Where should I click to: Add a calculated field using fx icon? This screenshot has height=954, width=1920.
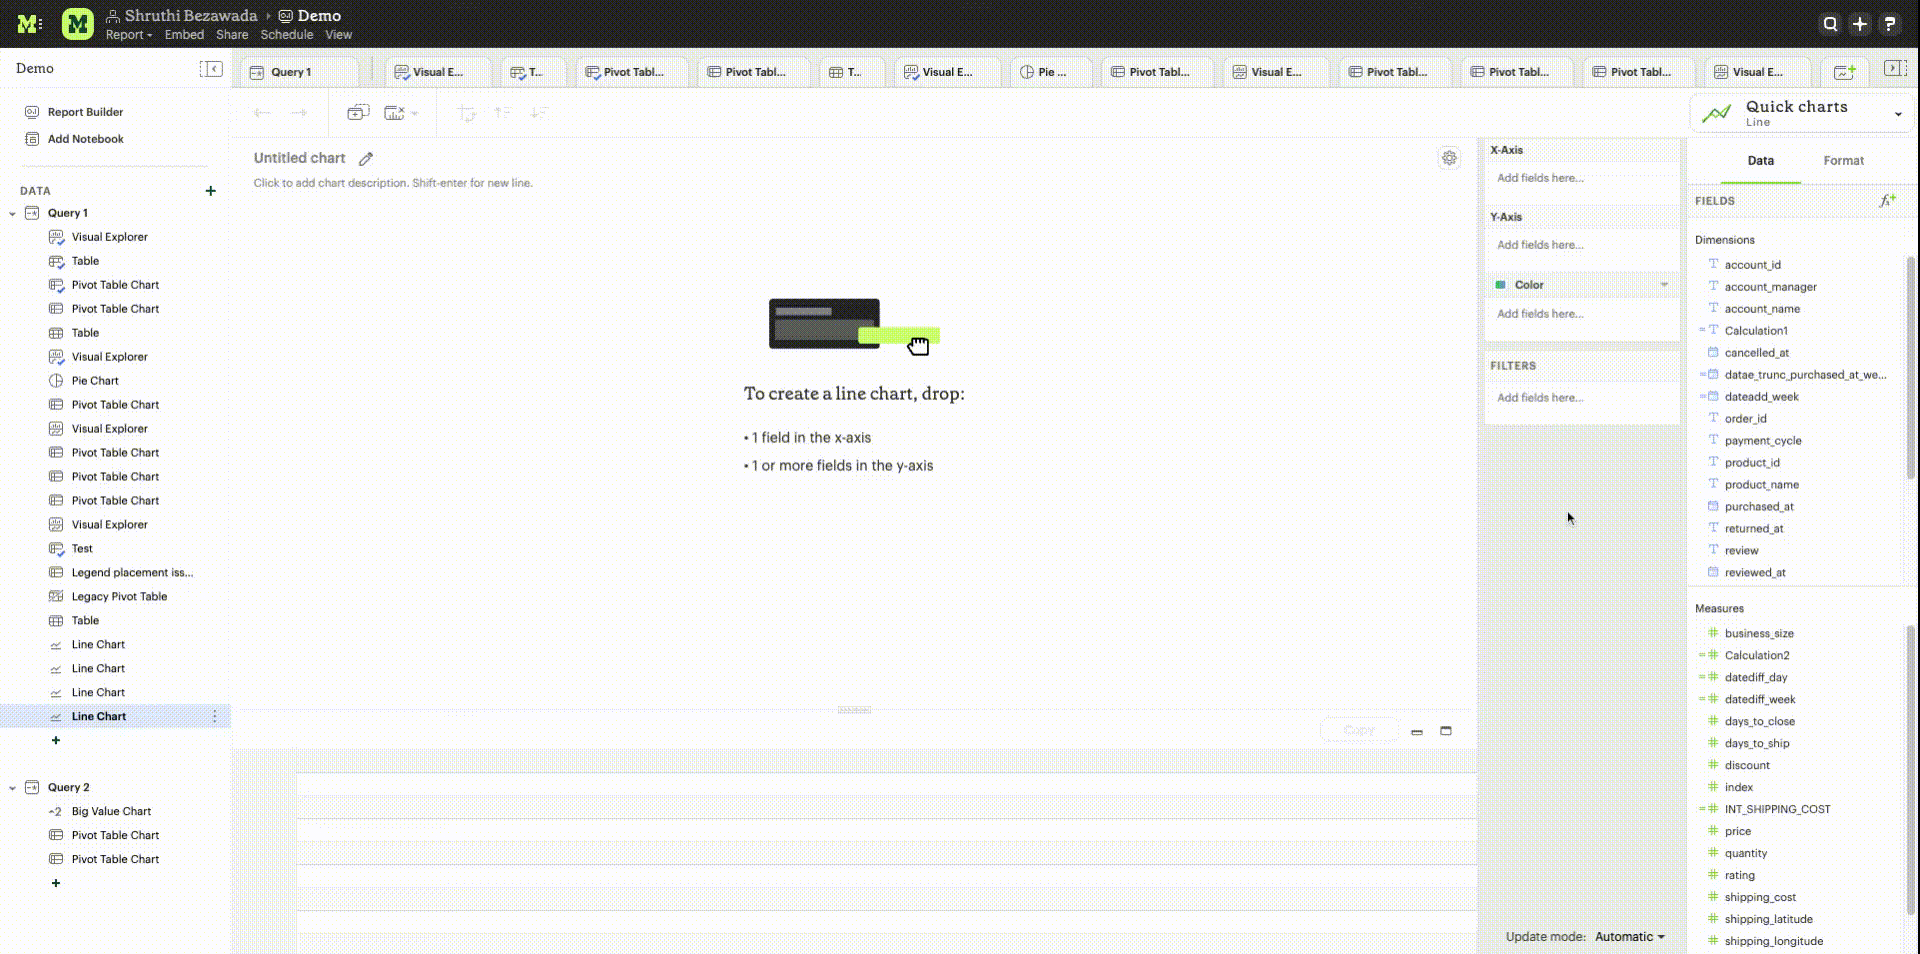pyautogui.click(x=1887, y=201)
